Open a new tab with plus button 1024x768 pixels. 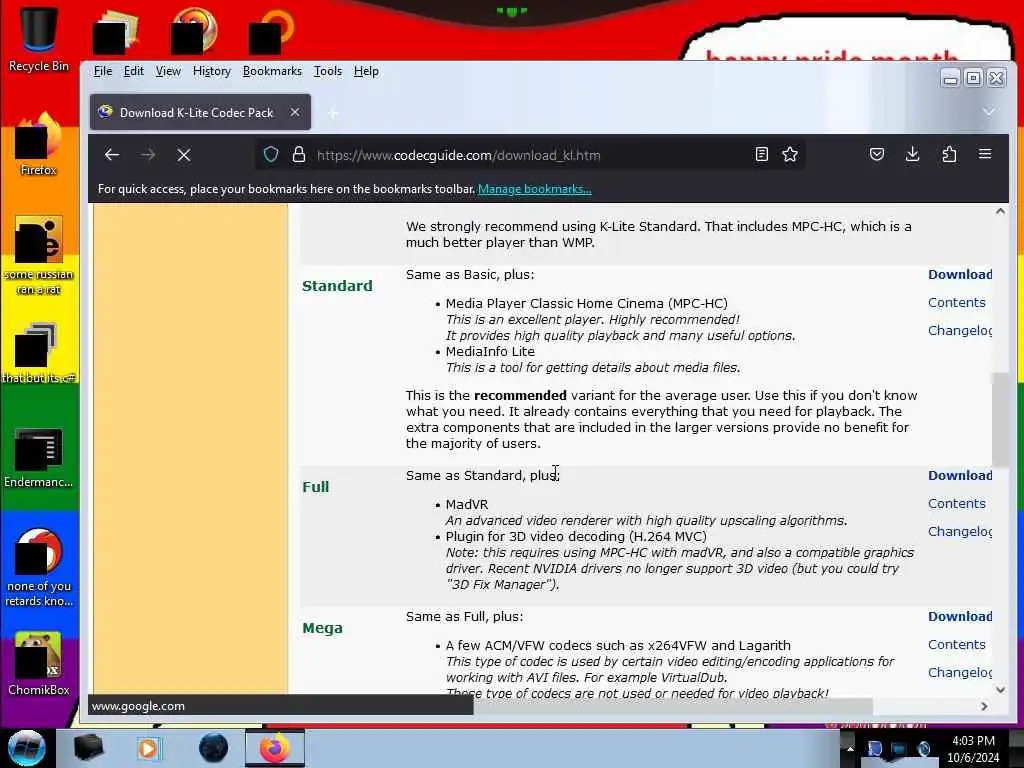pos(333,113)
